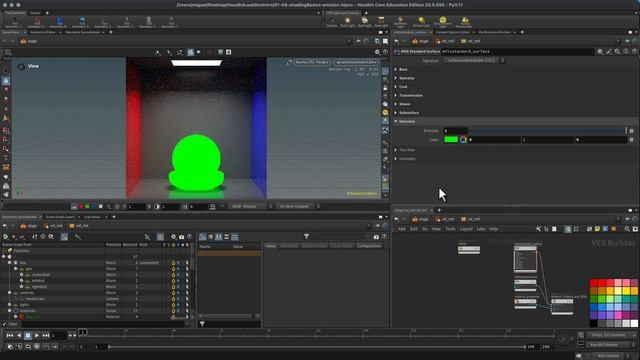Stop playback in the playbar
The height and width of the screenshot is (360, 640).
point(28,335)
